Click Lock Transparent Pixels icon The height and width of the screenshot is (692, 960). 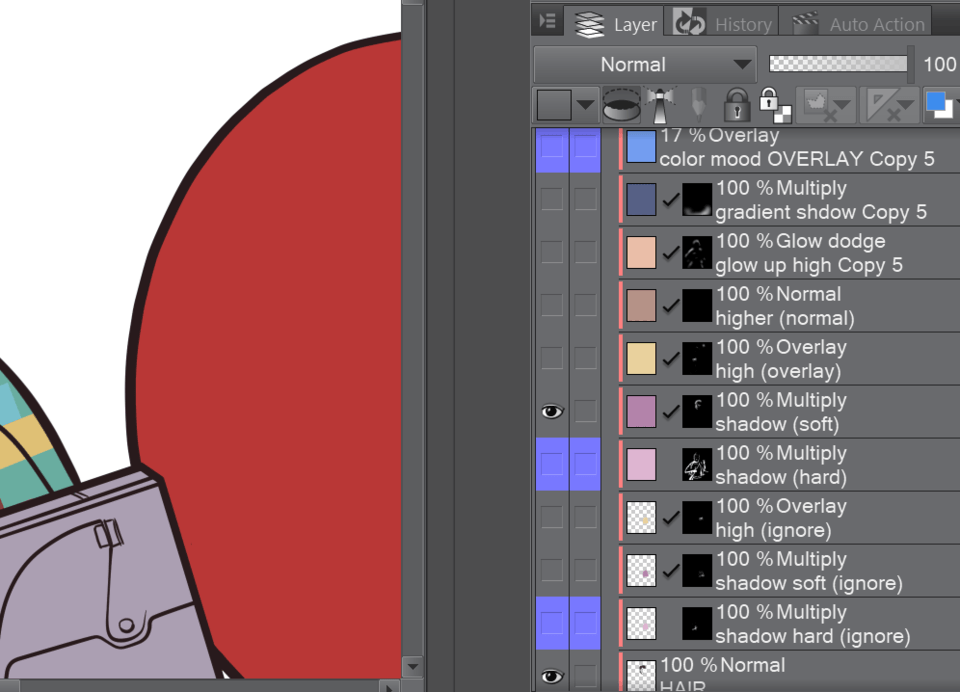[x=770, y=104]
